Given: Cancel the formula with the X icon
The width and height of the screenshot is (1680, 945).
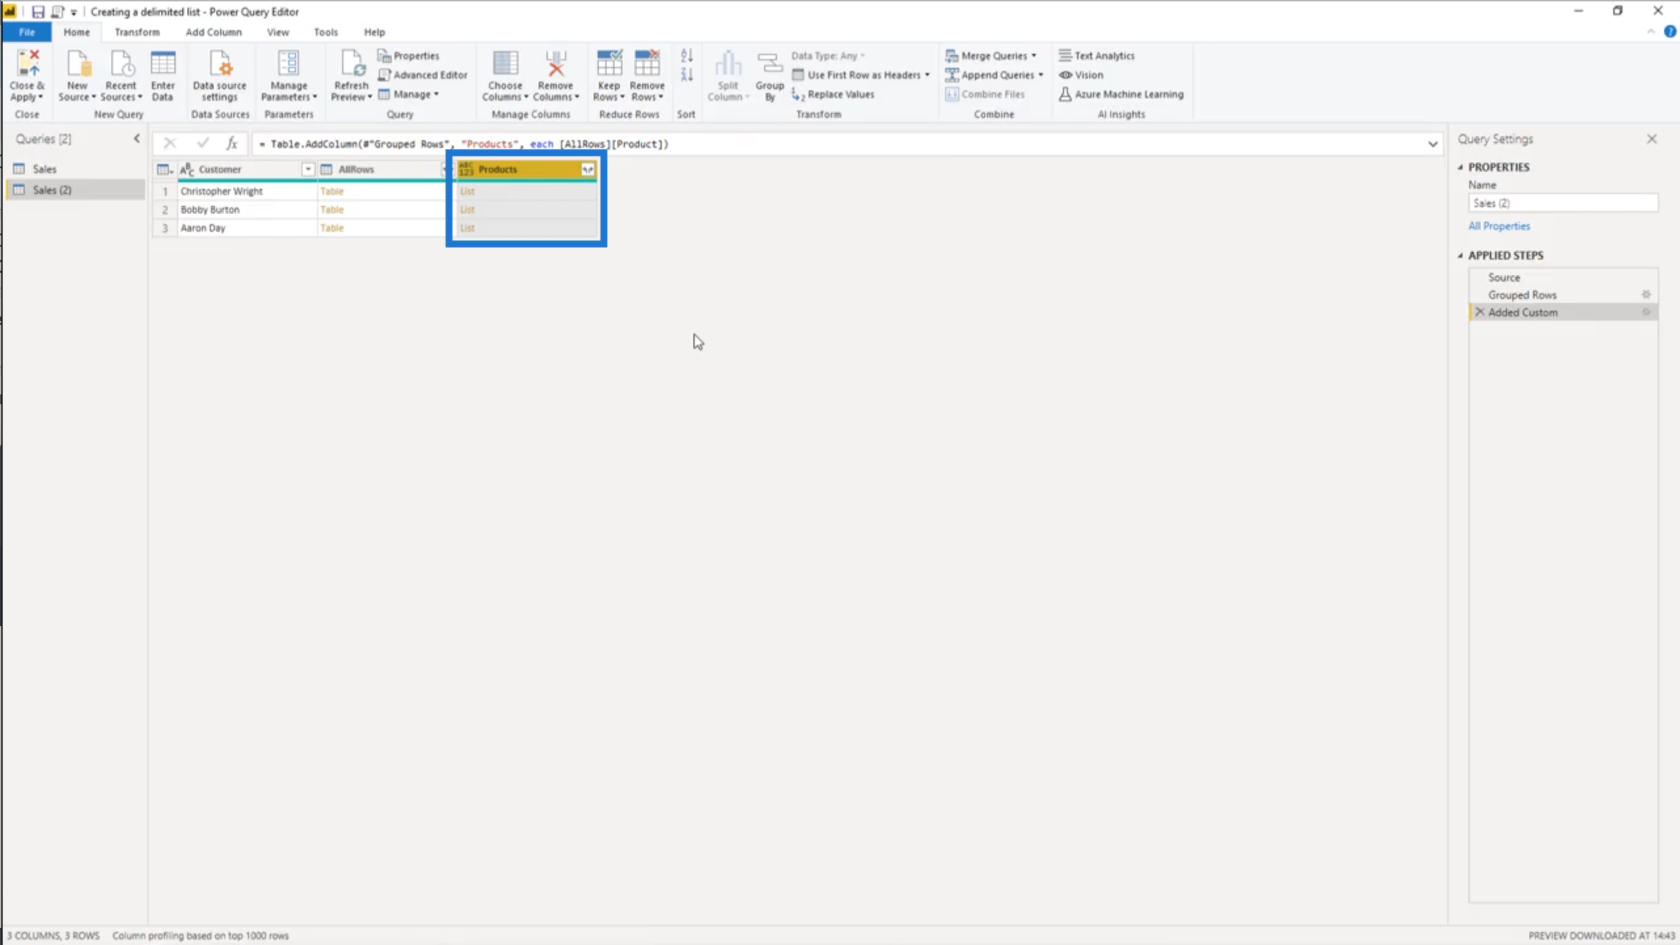Looking at the screenshot, I should (x=170, y=144).
